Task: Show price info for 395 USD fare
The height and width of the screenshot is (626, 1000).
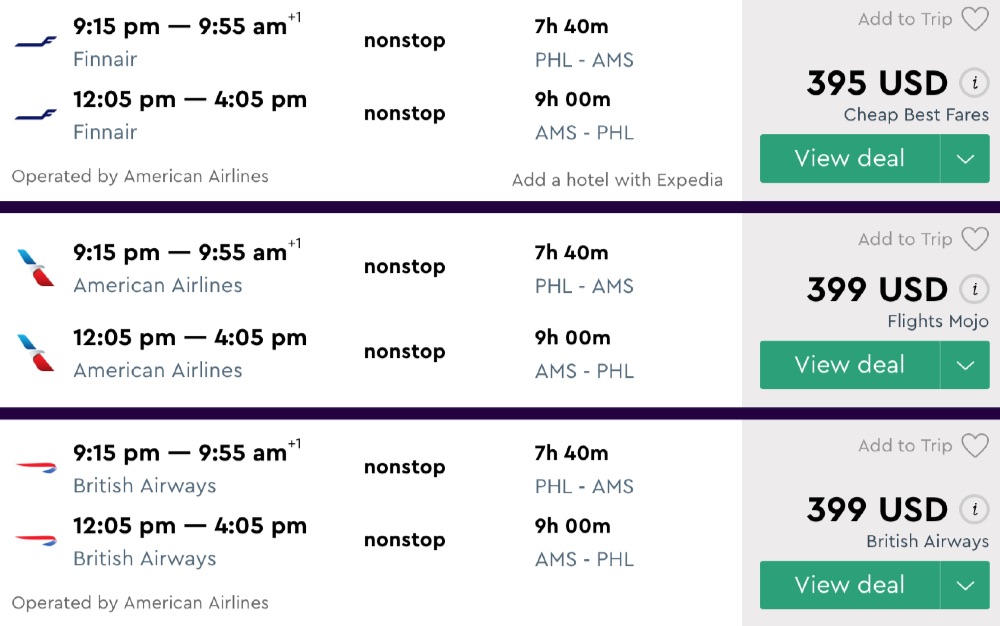Action: pos(973,83)
